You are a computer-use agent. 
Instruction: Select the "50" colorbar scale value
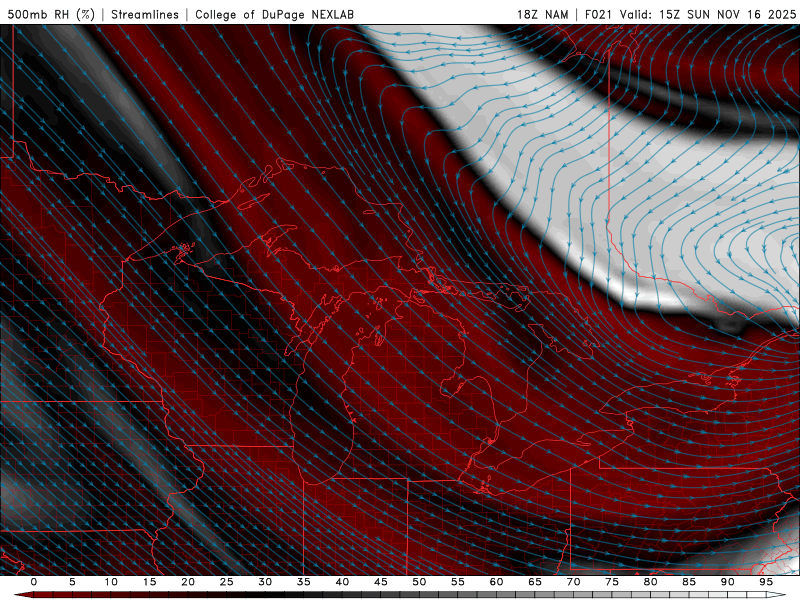click(419, 582)
